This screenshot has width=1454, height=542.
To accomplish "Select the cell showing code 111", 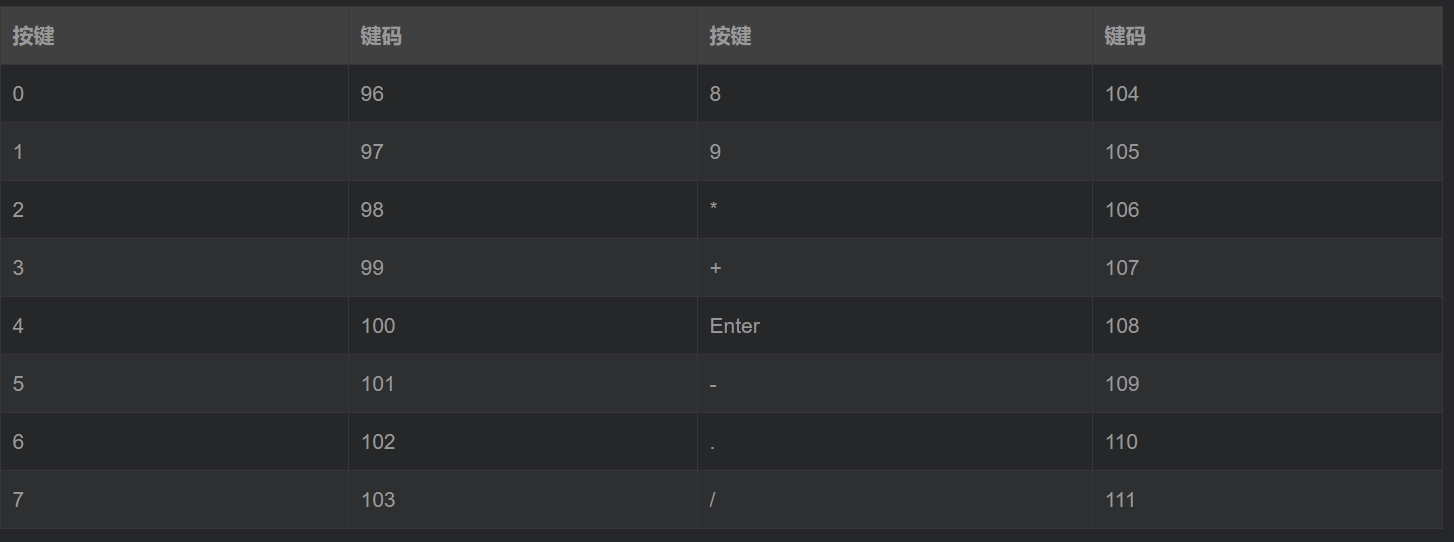I will click(1268, 500).
